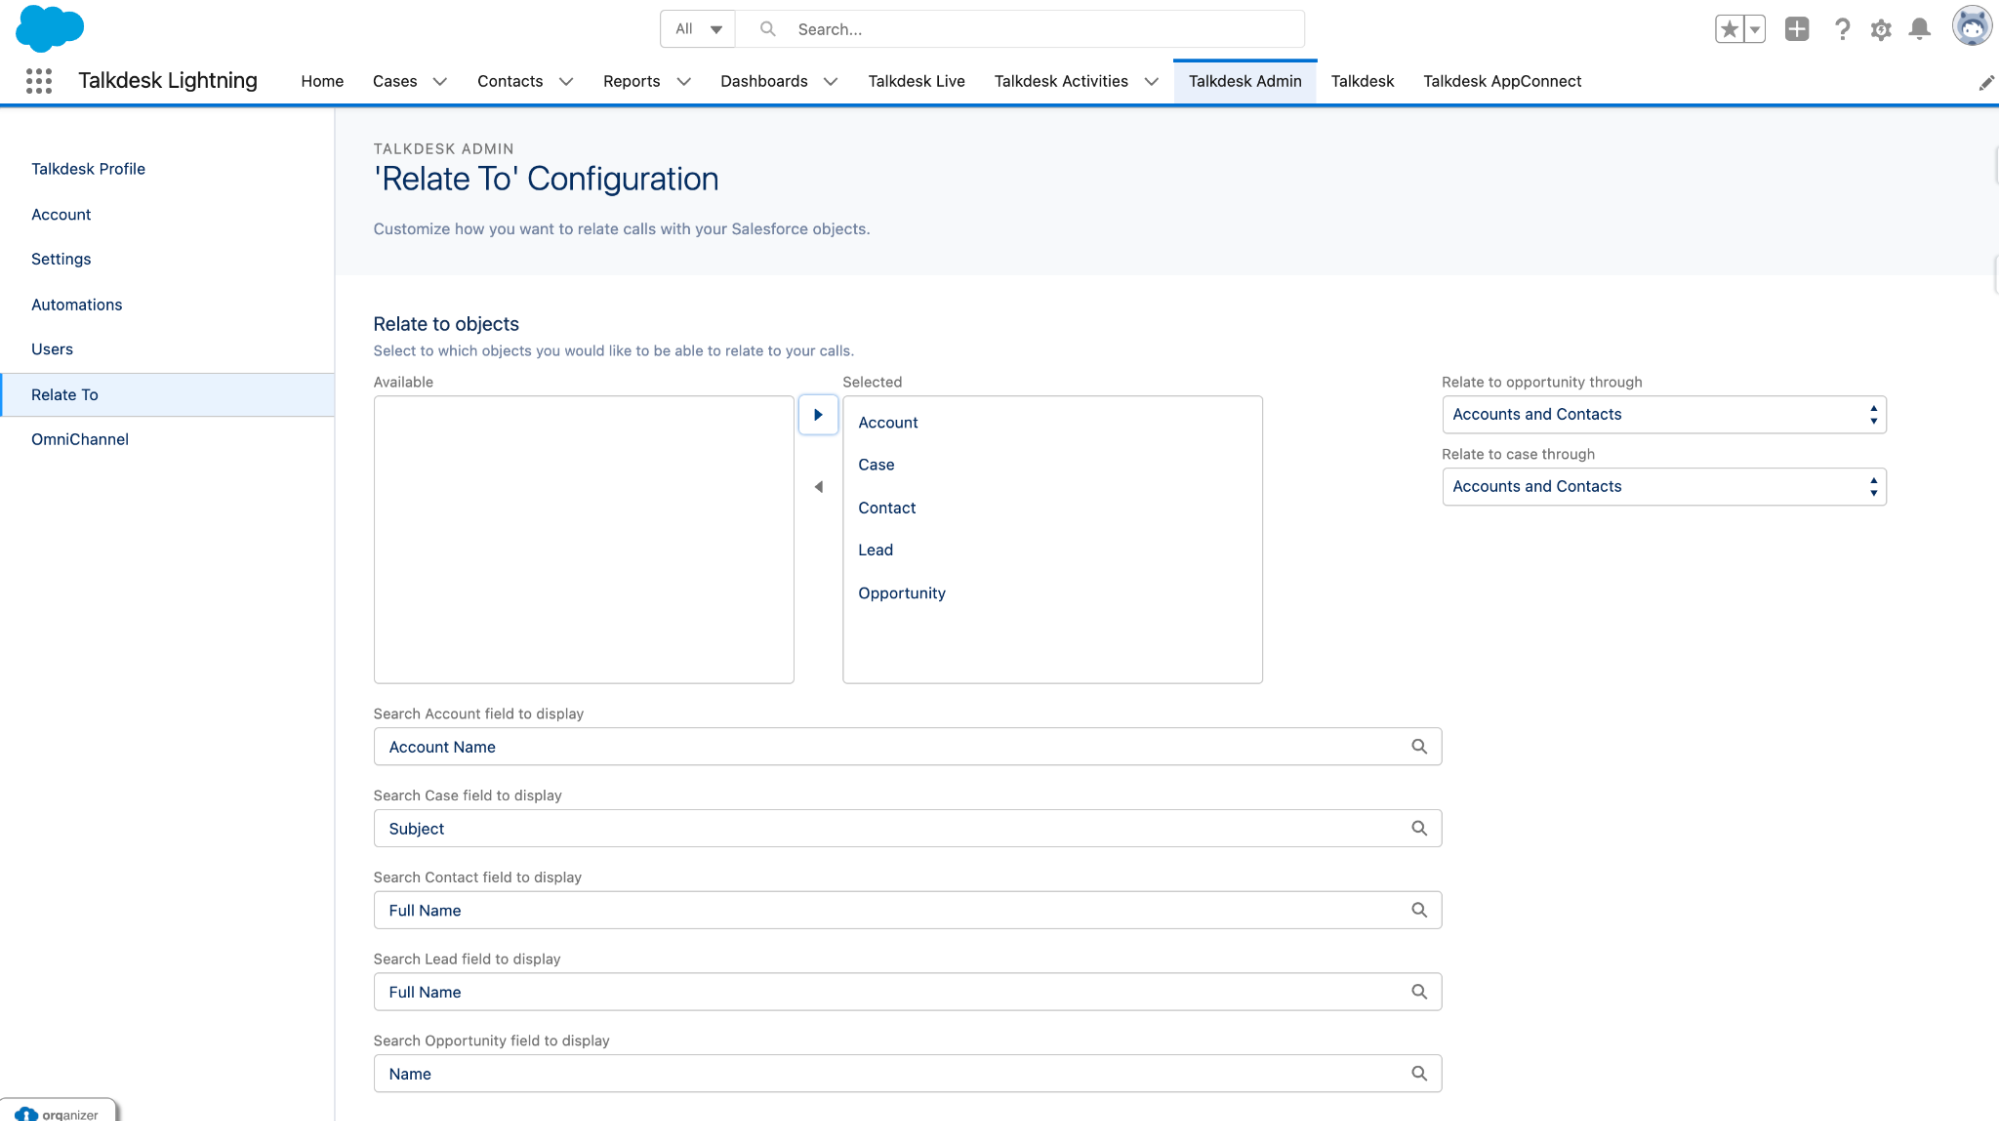Expand the Contacts tab chevron
Viewport: 1999px width, 1121px height.
[566, 82]
